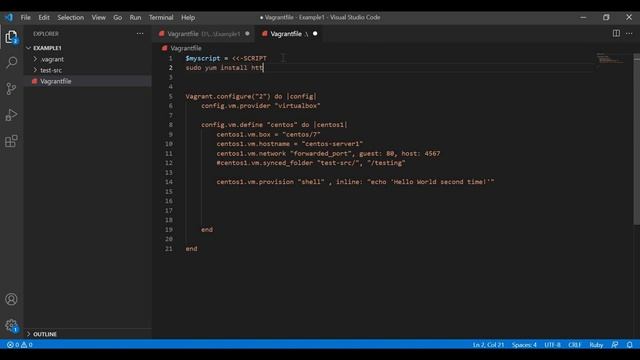Open the Extensions view icon
The width and height of the screenshot is (640, 360).
coord(11,141)
